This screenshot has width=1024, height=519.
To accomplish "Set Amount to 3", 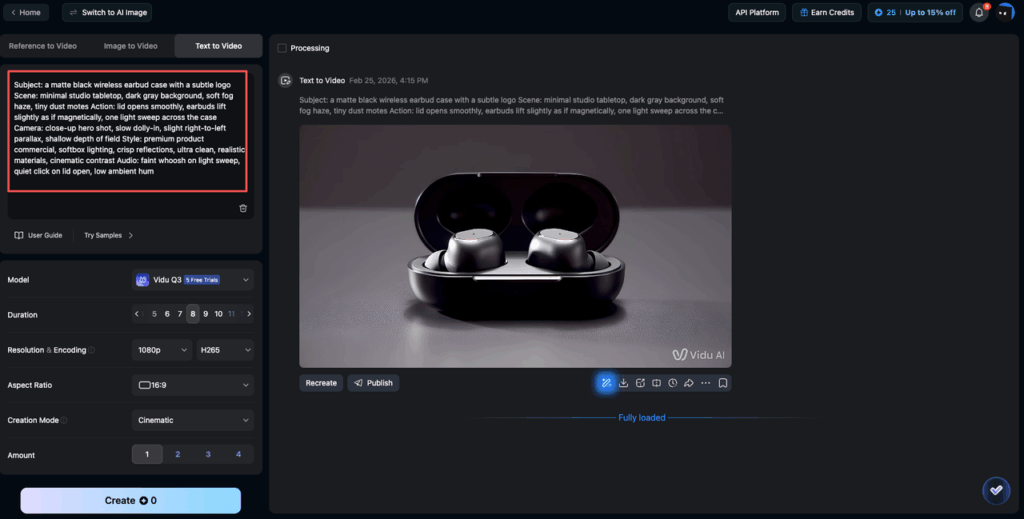I will point(208,454).
